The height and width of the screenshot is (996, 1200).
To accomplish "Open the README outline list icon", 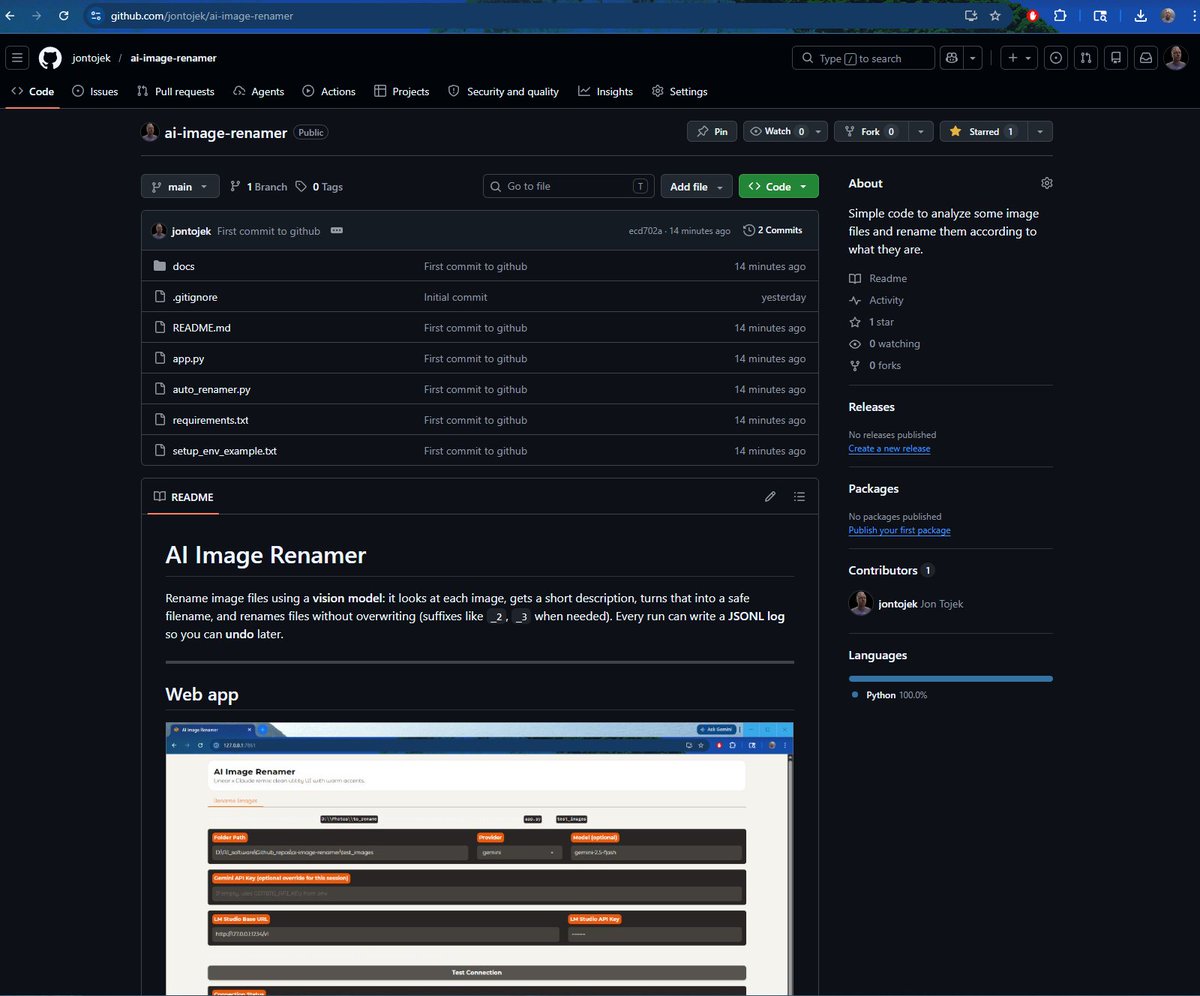I will (799, 496).
